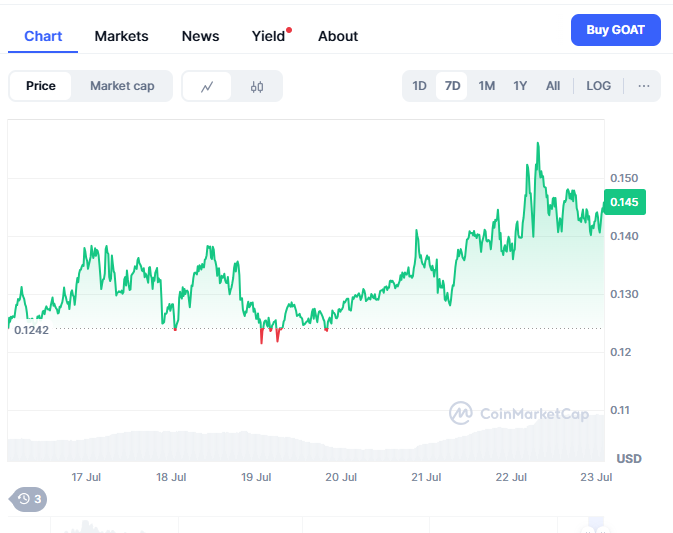This screenshot has height=533, width=673.
Task: Open the three-dots more options menu
Action: click(x=644, y=86)
